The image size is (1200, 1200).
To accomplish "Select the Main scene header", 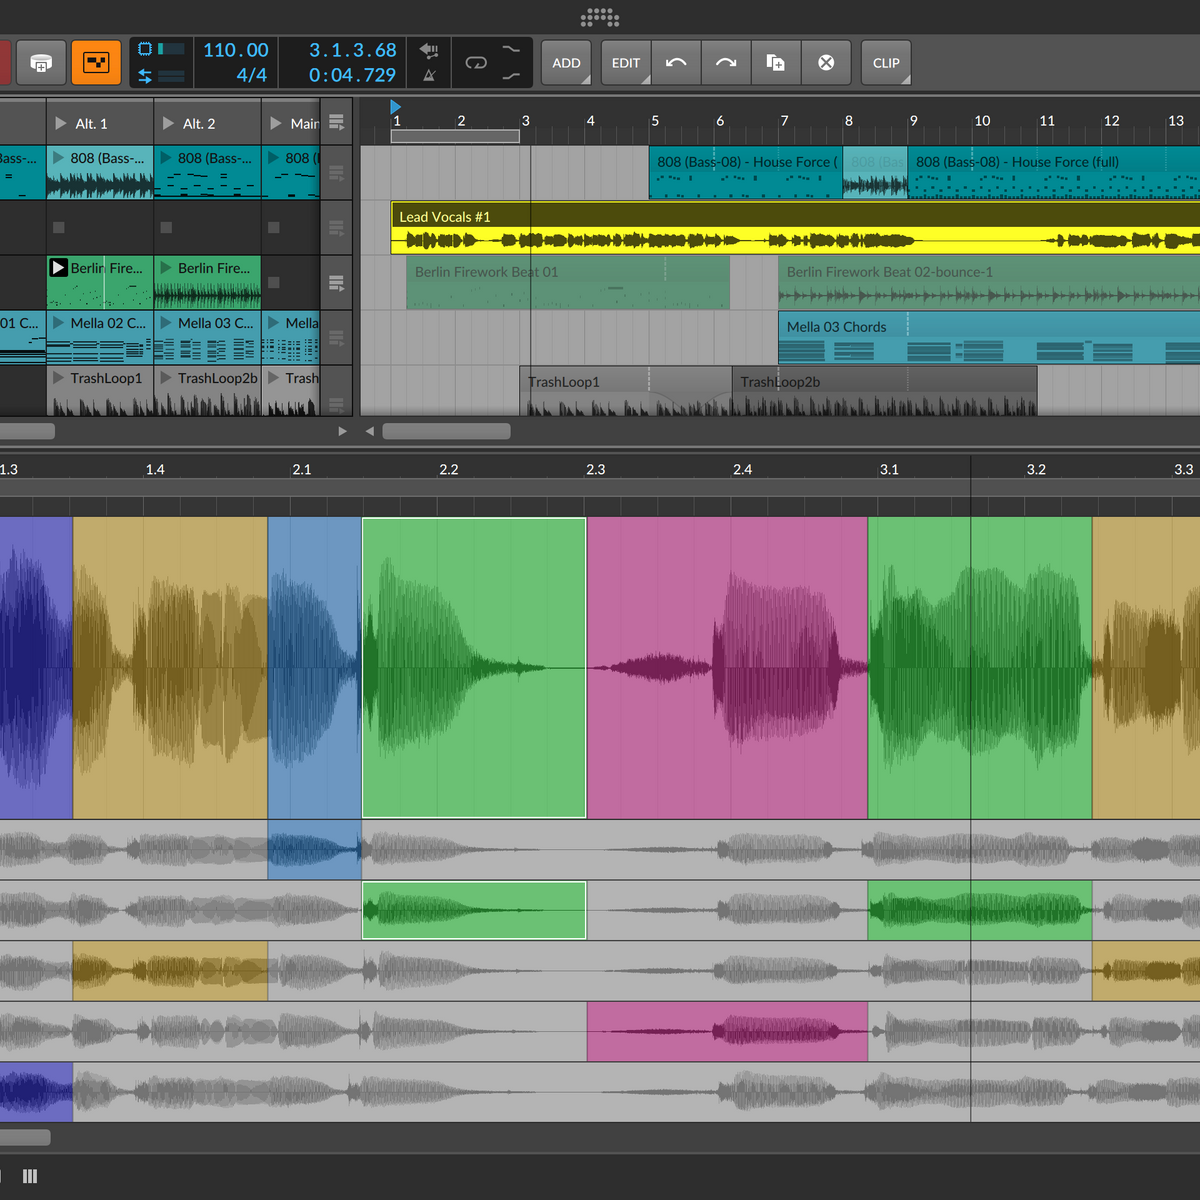I will [x=291, y=123].
